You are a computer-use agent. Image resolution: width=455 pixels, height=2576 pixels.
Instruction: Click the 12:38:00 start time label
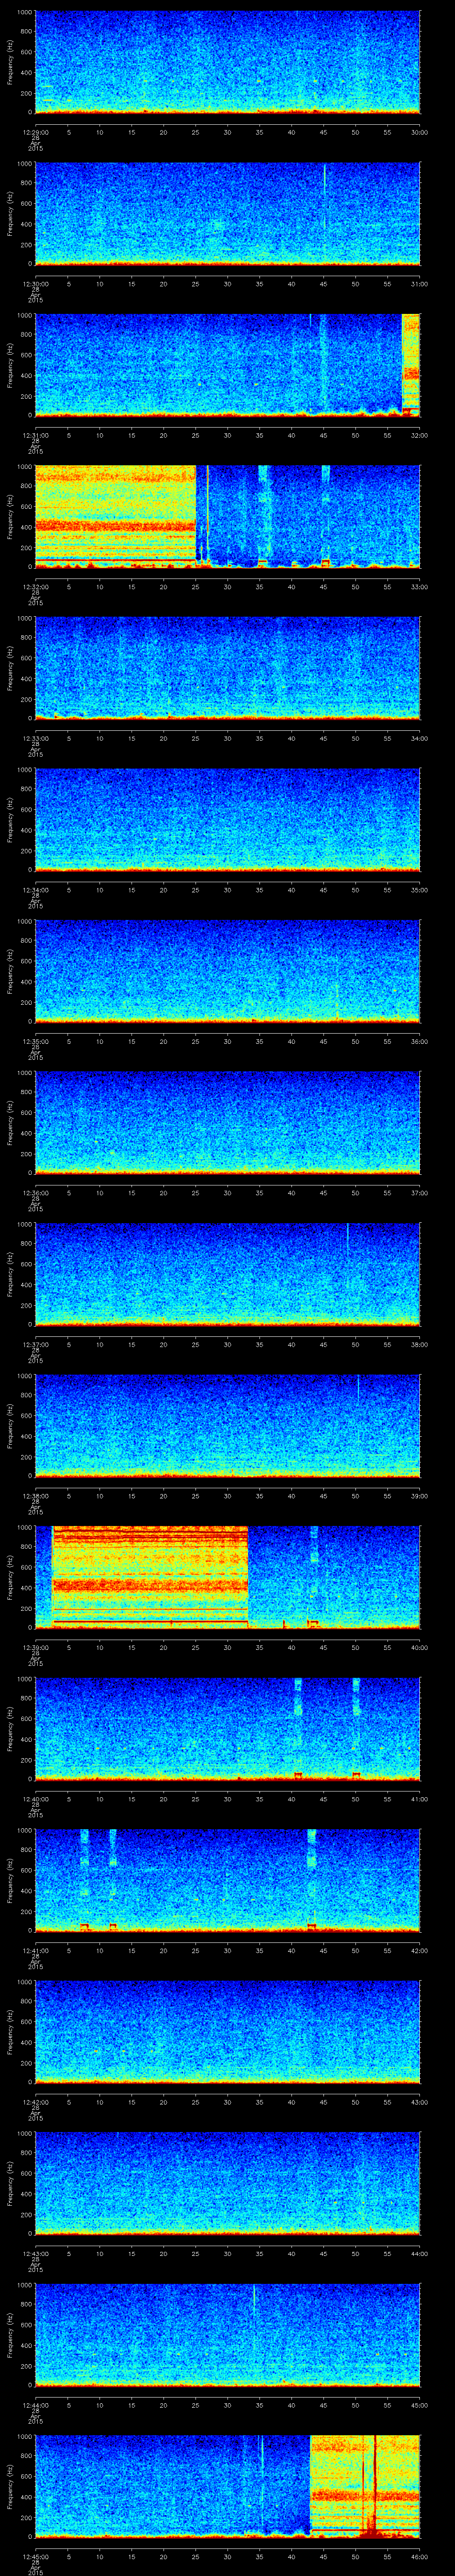point(35,1496)
